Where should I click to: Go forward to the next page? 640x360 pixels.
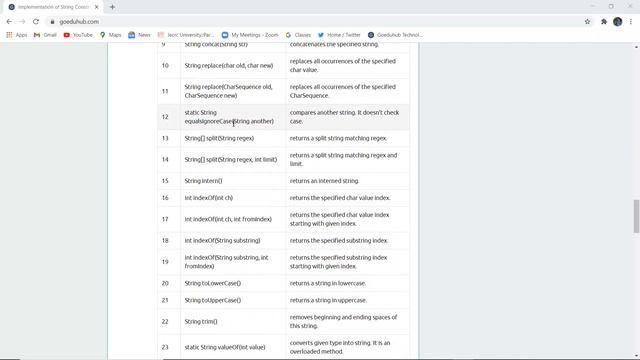(x=22, y=22)
